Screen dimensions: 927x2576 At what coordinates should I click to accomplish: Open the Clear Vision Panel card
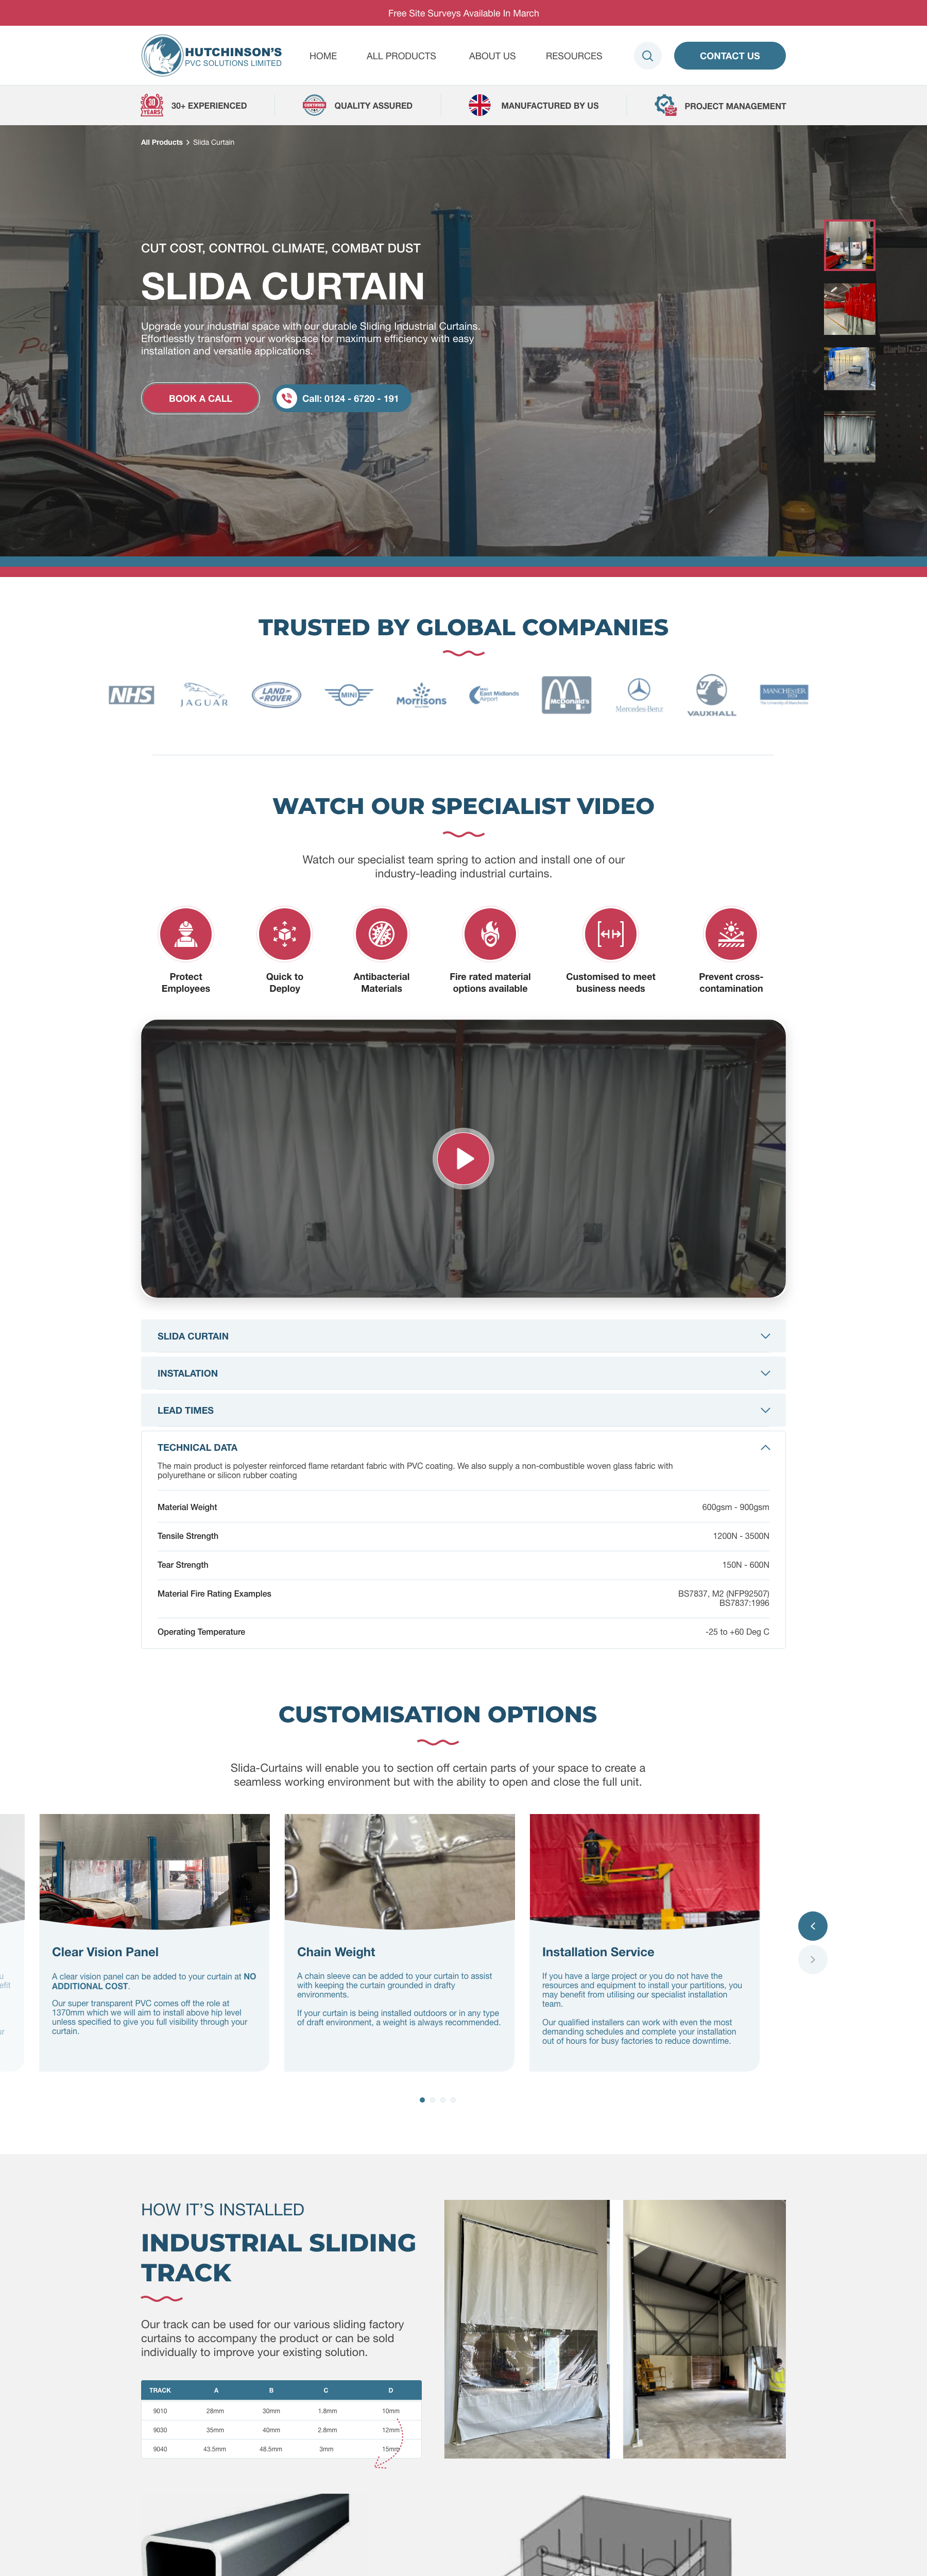(x=154, y=1942)
